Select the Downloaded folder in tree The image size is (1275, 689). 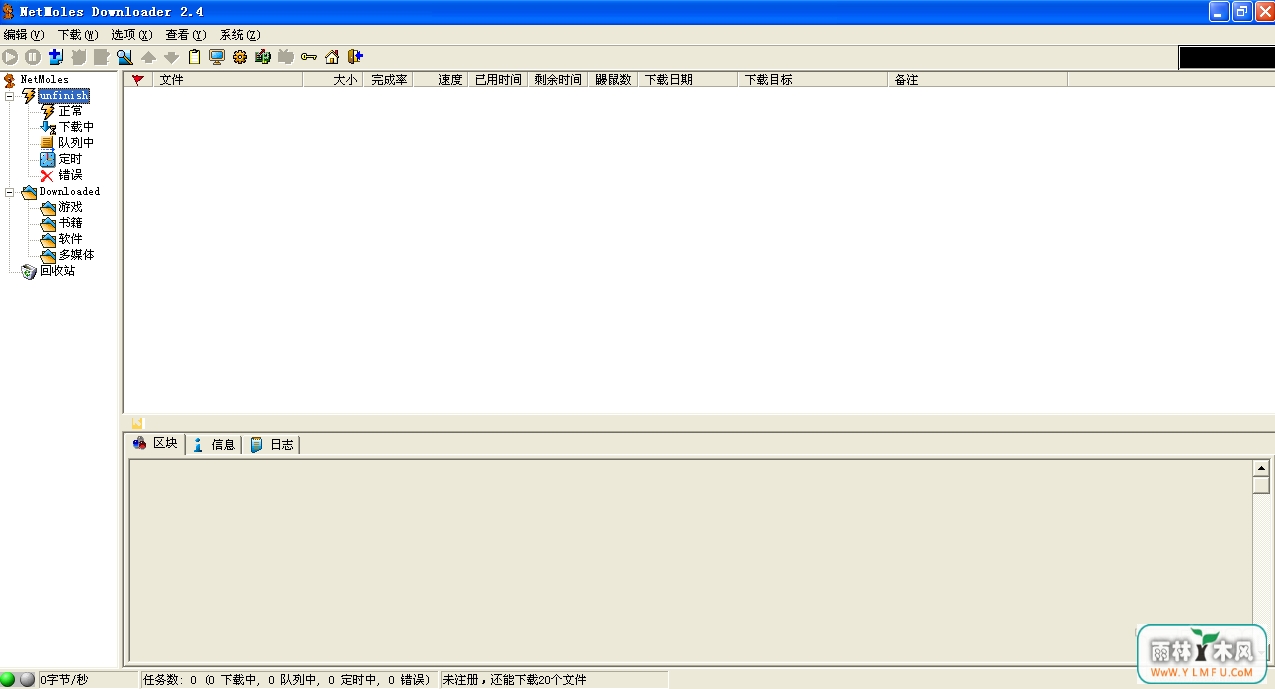coord(70,191)
